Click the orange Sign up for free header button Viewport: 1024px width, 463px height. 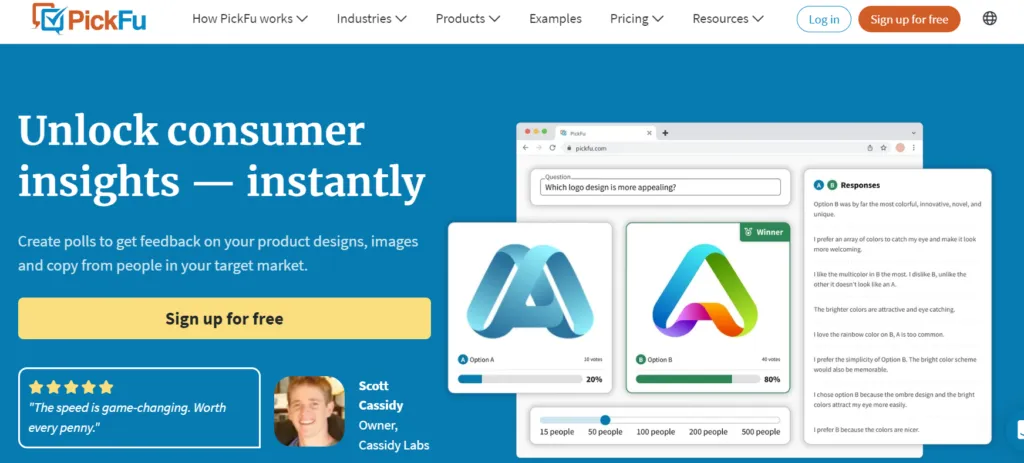coord(909,19)
